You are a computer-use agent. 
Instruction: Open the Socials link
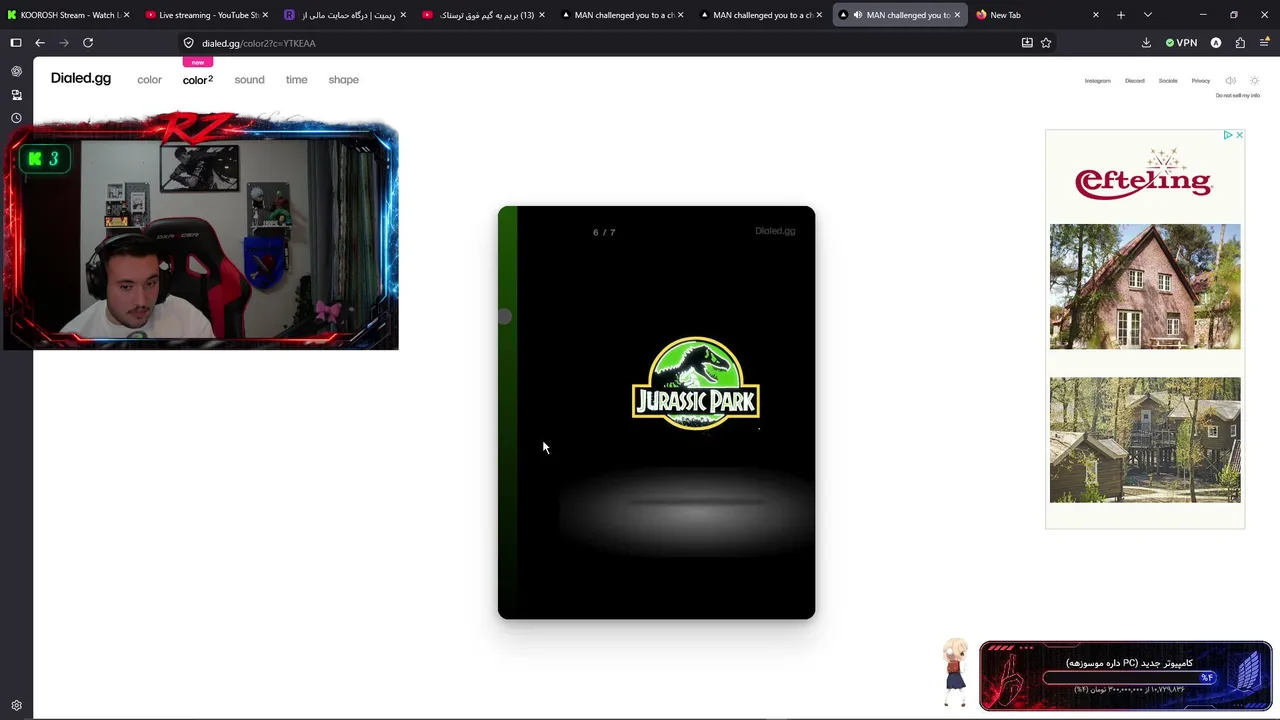click(1168, 81)
